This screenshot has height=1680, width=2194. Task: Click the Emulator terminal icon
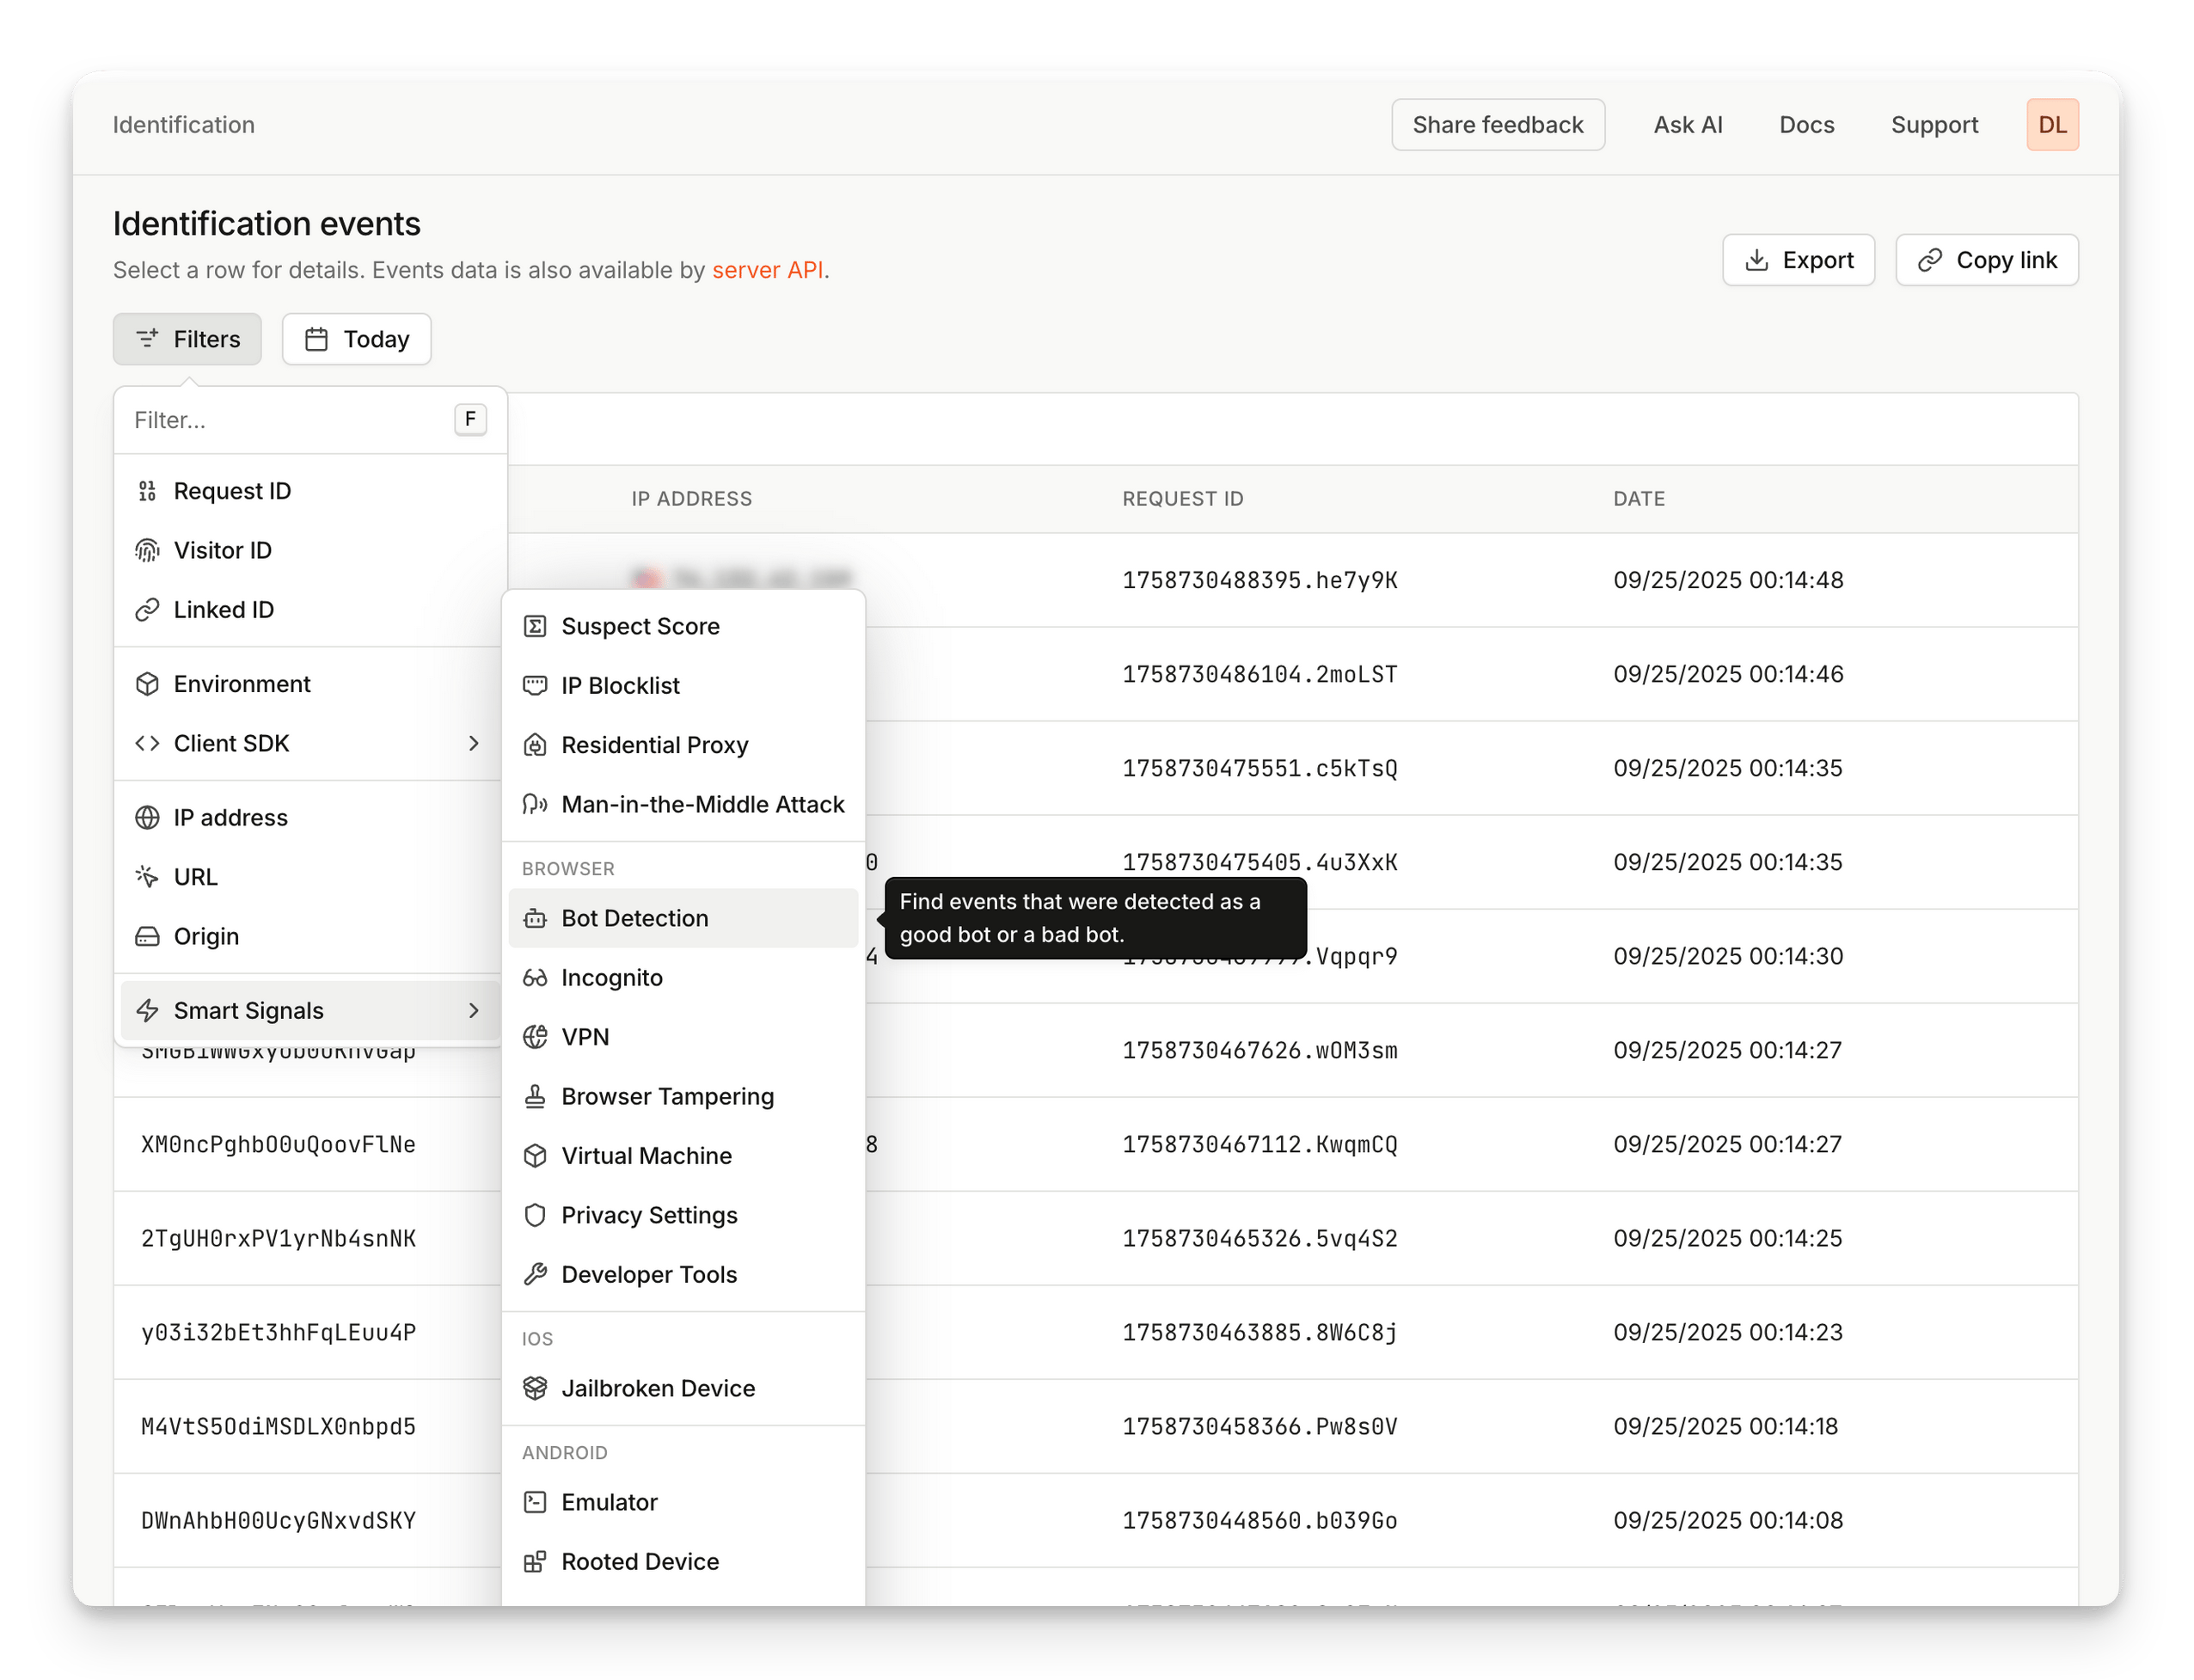point(535,1503)
